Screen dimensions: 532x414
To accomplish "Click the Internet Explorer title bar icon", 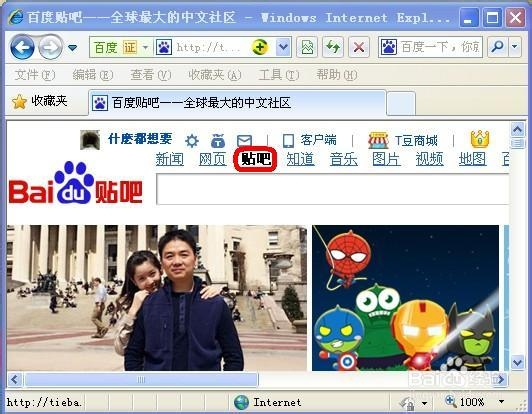I will [16, 17].
